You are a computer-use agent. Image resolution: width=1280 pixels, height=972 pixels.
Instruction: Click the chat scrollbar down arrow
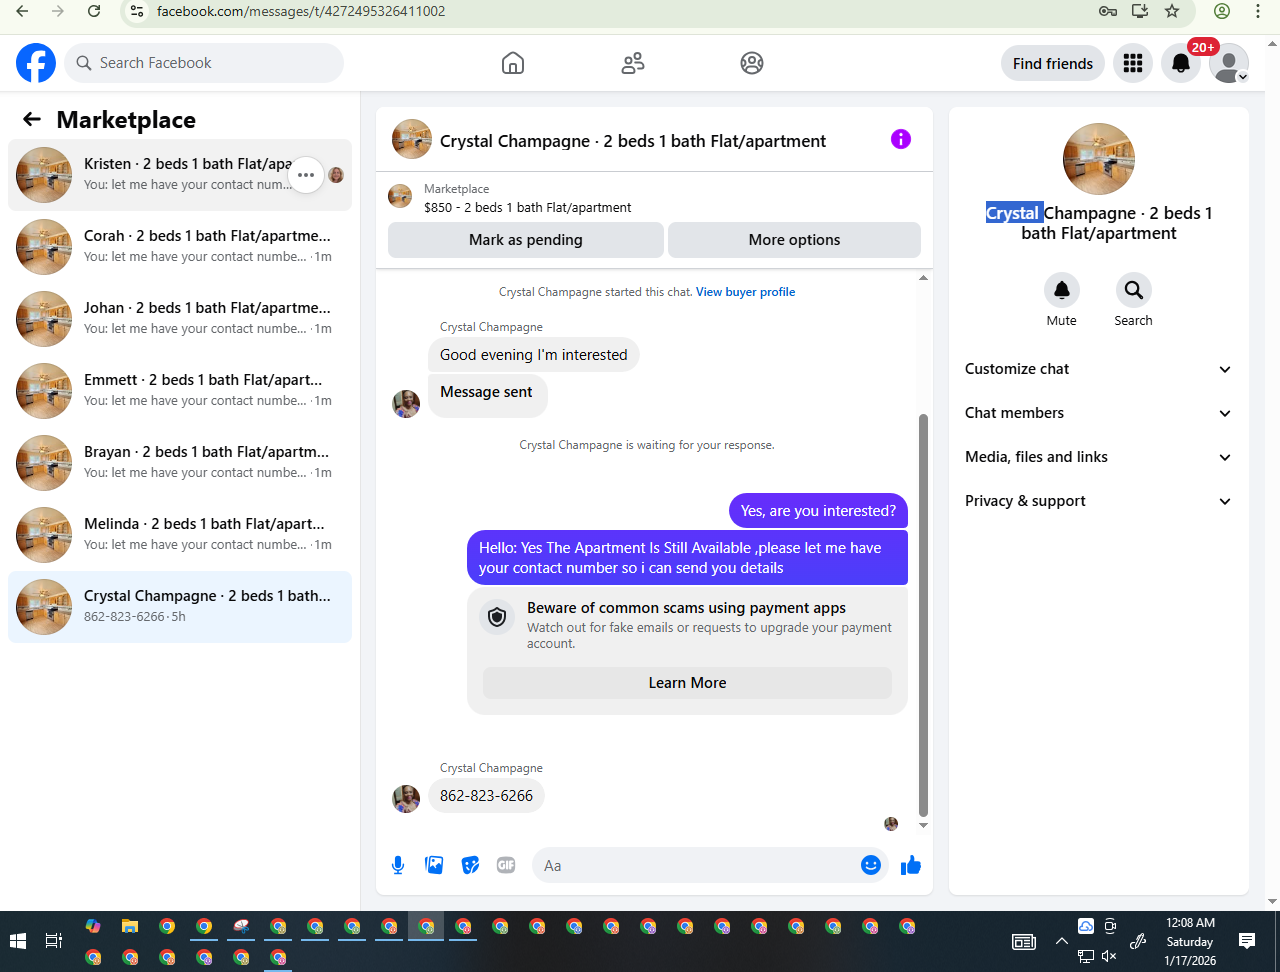pyautogui.click(x=924, y=825)
